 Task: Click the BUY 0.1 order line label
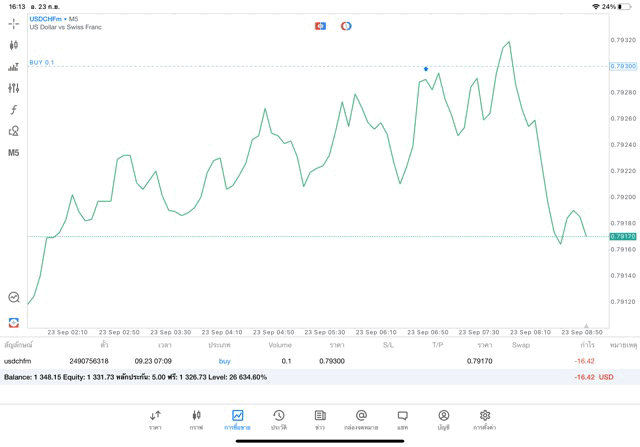tap(42, 62)
